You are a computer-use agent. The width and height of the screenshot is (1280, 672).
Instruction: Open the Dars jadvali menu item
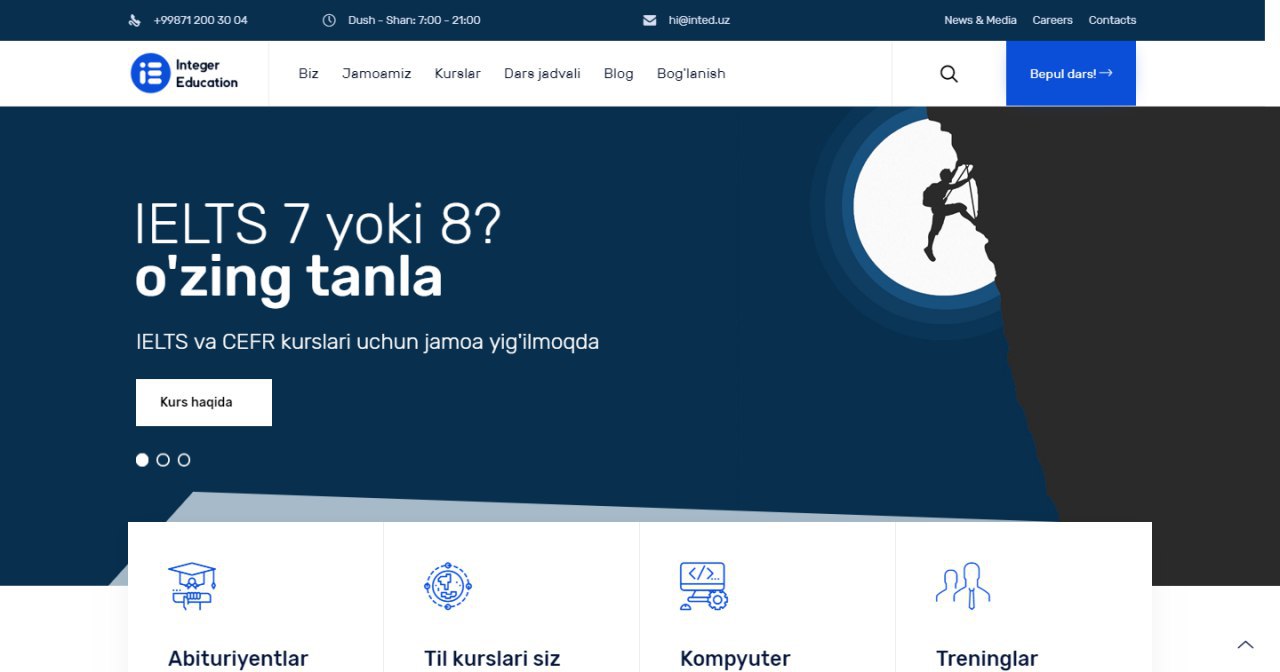(542, 74)
